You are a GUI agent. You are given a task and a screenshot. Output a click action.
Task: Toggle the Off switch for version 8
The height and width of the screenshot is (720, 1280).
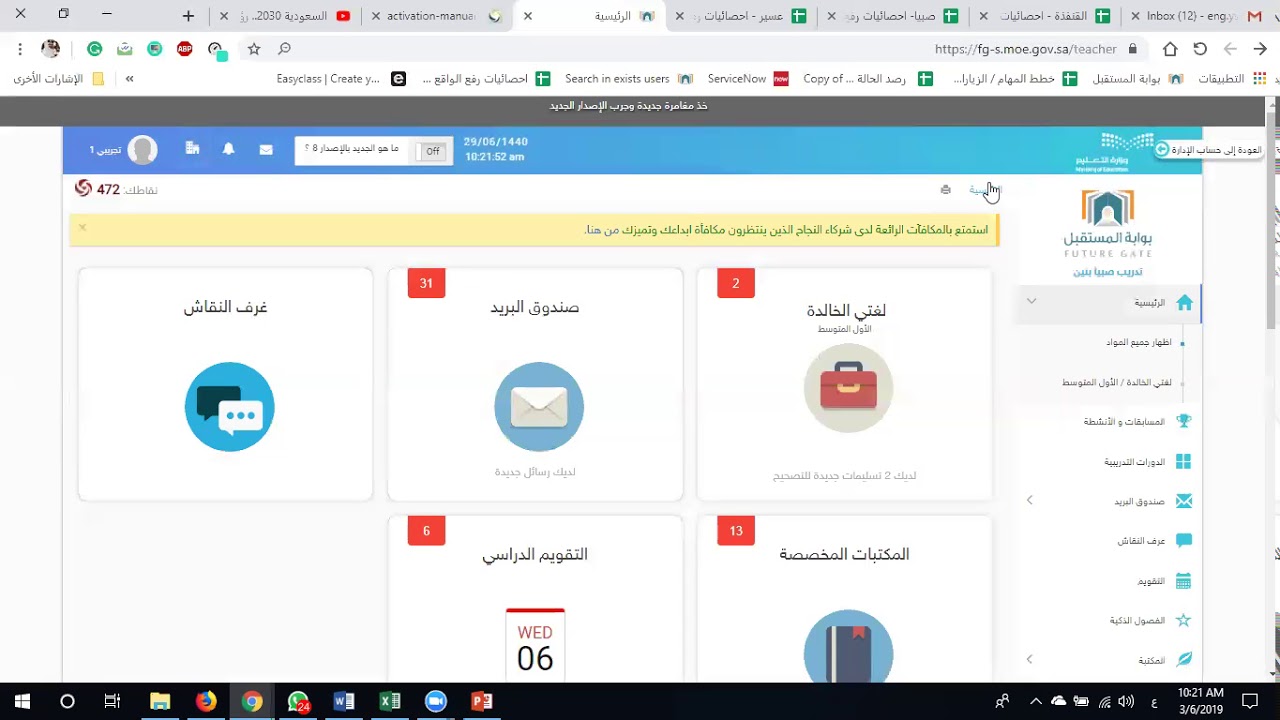pyautogui.click(x=432, y=151)
